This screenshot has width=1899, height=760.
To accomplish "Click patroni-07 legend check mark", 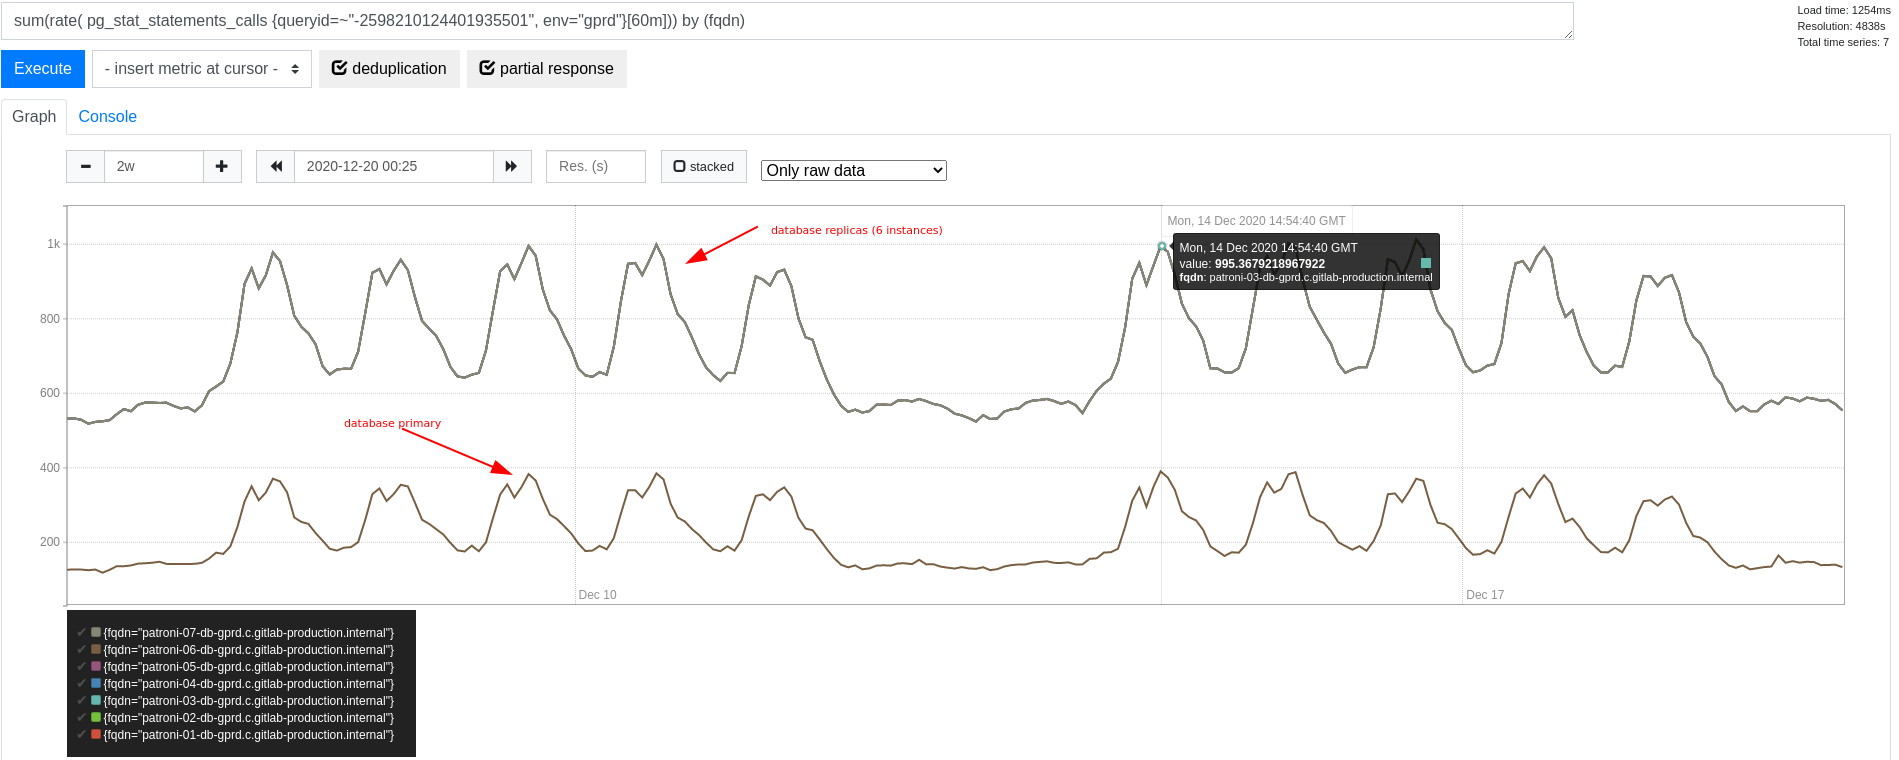I will 81,632.
